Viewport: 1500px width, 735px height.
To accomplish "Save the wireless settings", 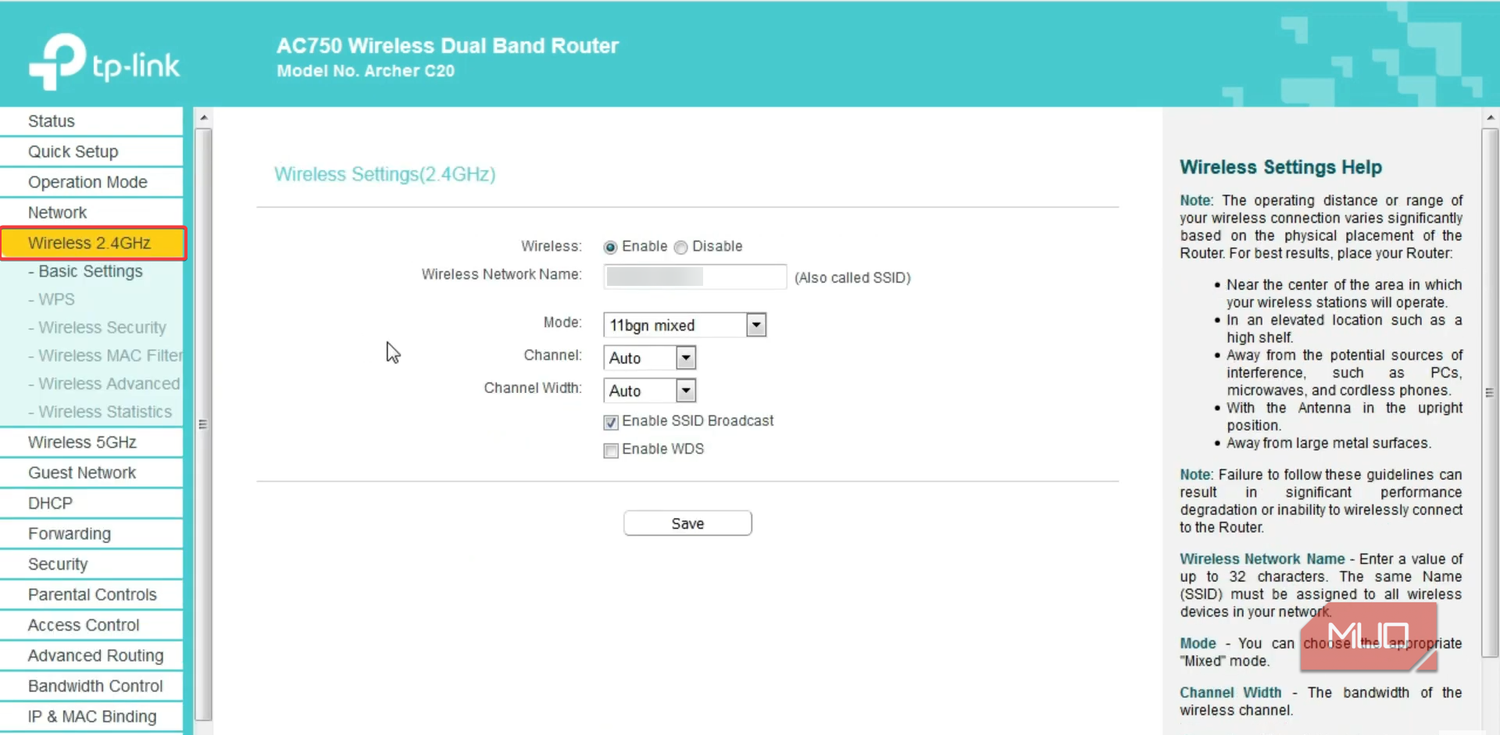I will pyautogui.click(x=688, y=523).
